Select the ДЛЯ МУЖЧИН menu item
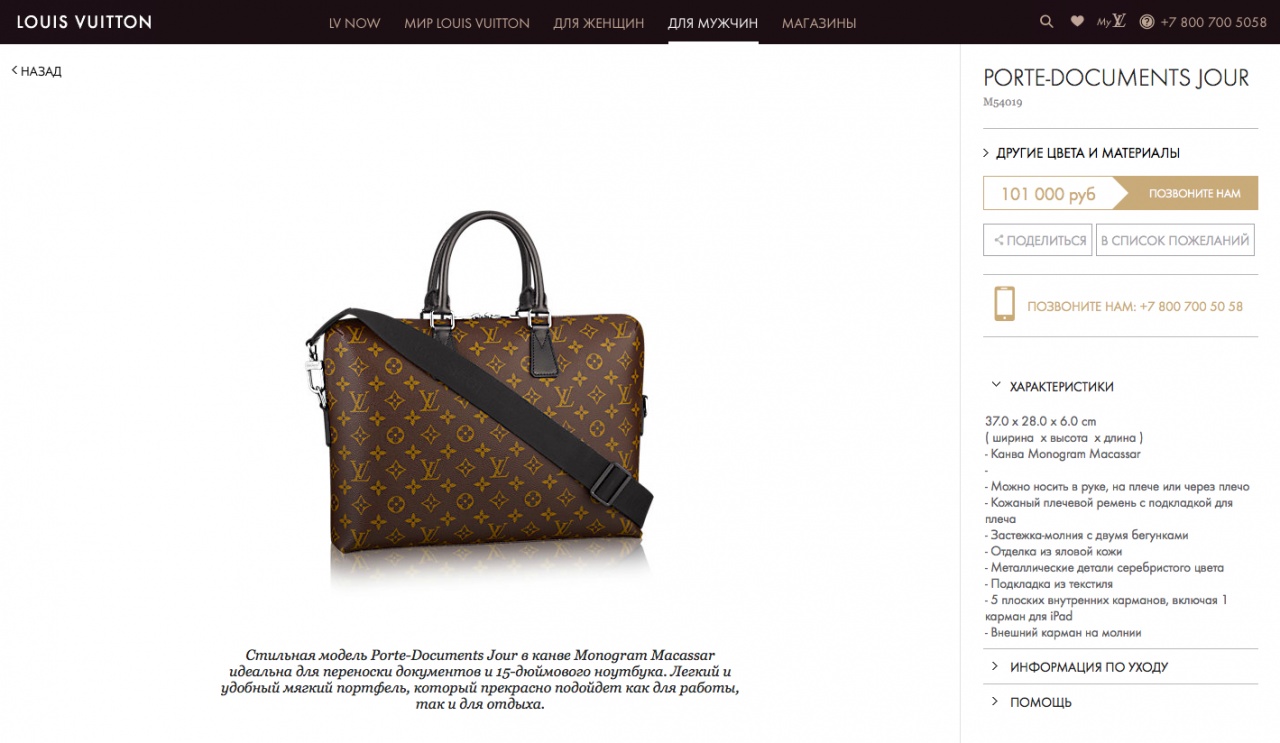The image size is (1280, 743). tap(713, 22)
